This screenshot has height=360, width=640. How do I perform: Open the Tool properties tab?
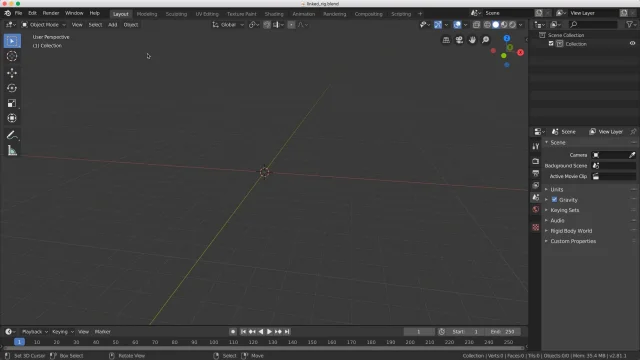(x=536, y=147)
